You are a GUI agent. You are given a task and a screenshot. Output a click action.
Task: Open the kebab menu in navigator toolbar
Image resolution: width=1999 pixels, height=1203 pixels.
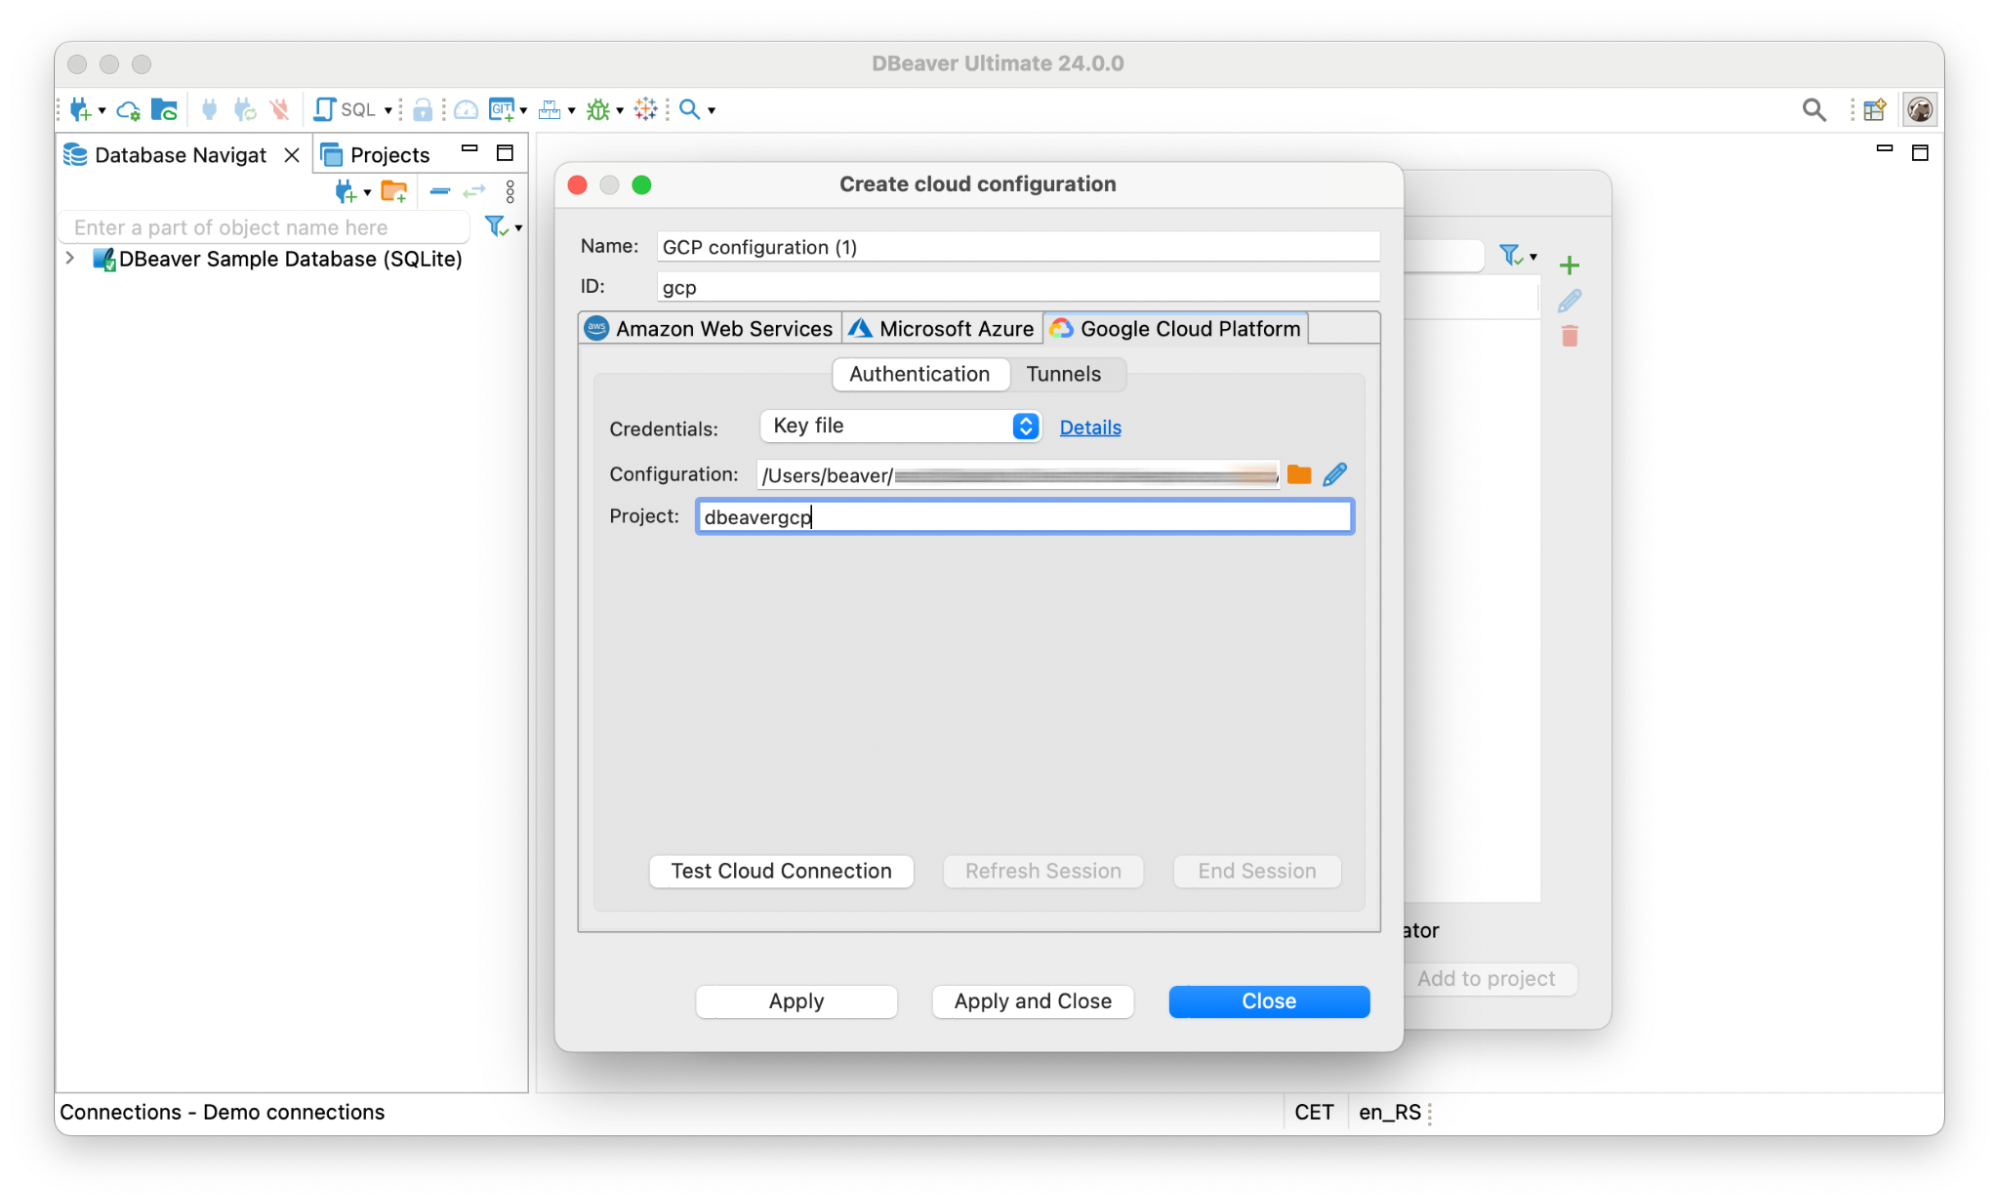[511, 191]
